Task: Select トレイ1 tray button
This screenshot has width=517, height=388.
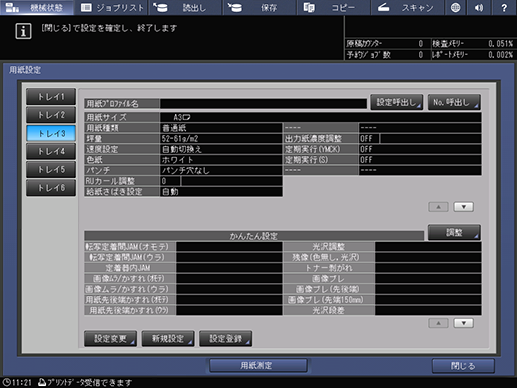Action: coord(51,97)
